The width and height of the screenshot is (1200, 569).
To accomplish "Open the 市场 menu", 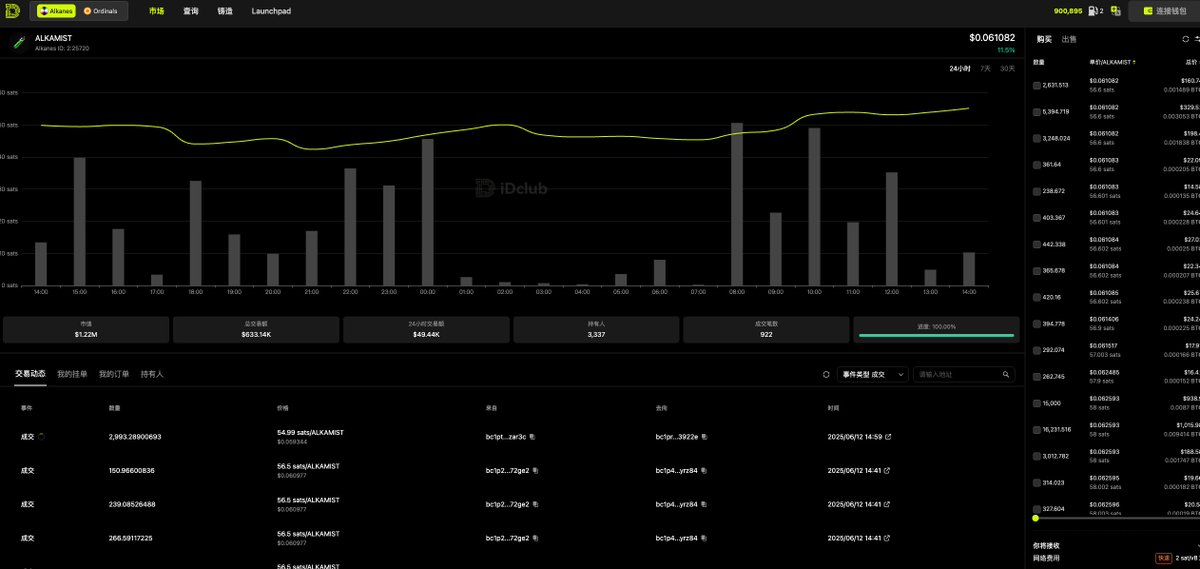I will 156,11.
